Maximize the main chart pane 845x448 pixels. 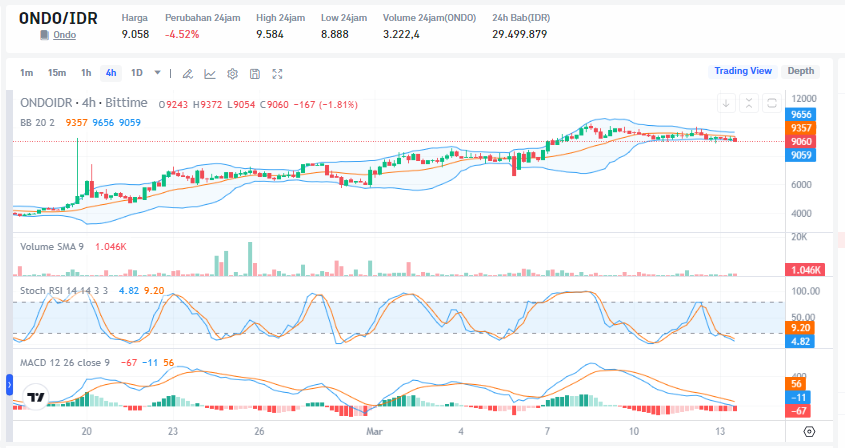coord(771,102)
